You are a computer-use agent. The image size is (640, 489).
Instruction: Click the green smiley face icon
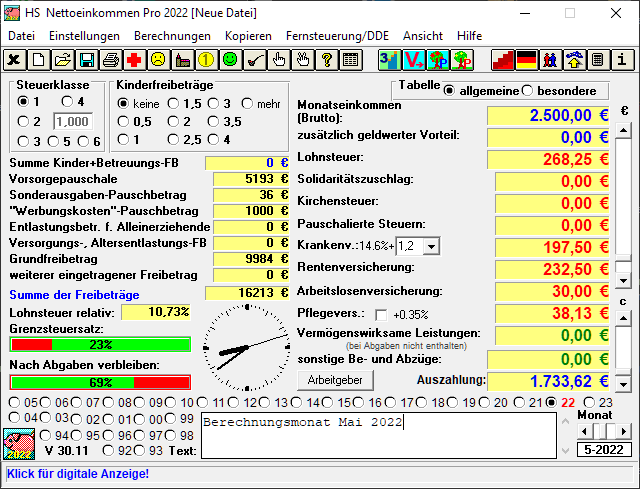click(230, 60)
